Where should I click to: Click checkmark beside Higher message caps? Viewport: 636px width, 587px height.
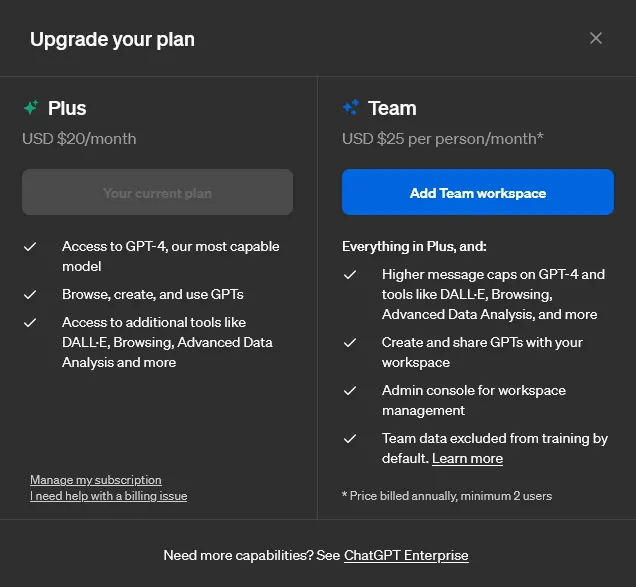click(350, 275)
